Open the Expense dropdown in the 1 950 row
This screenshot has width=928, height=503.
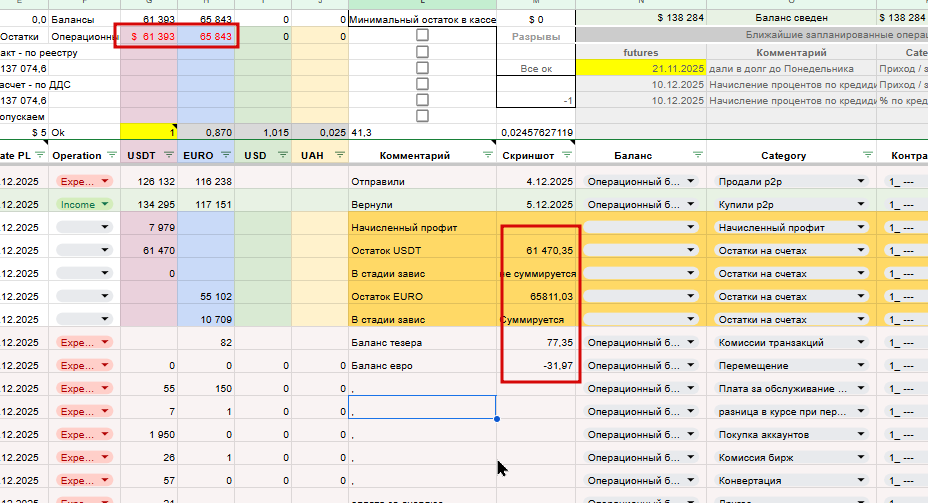click(x=84, y=435)
